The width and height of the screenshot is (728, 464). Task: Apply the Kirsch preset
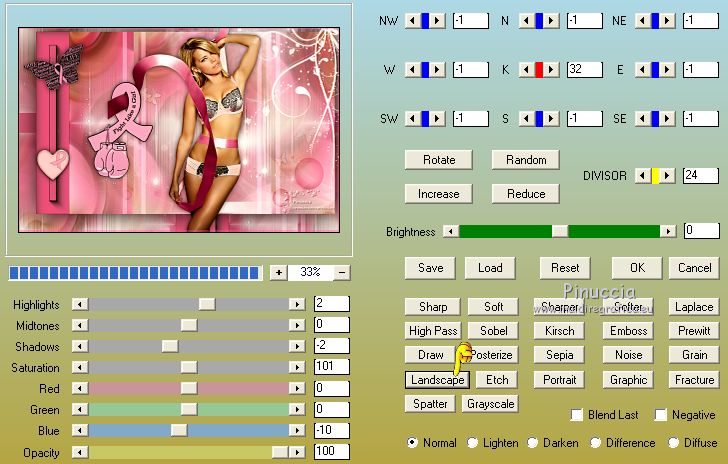coord(559,331)
